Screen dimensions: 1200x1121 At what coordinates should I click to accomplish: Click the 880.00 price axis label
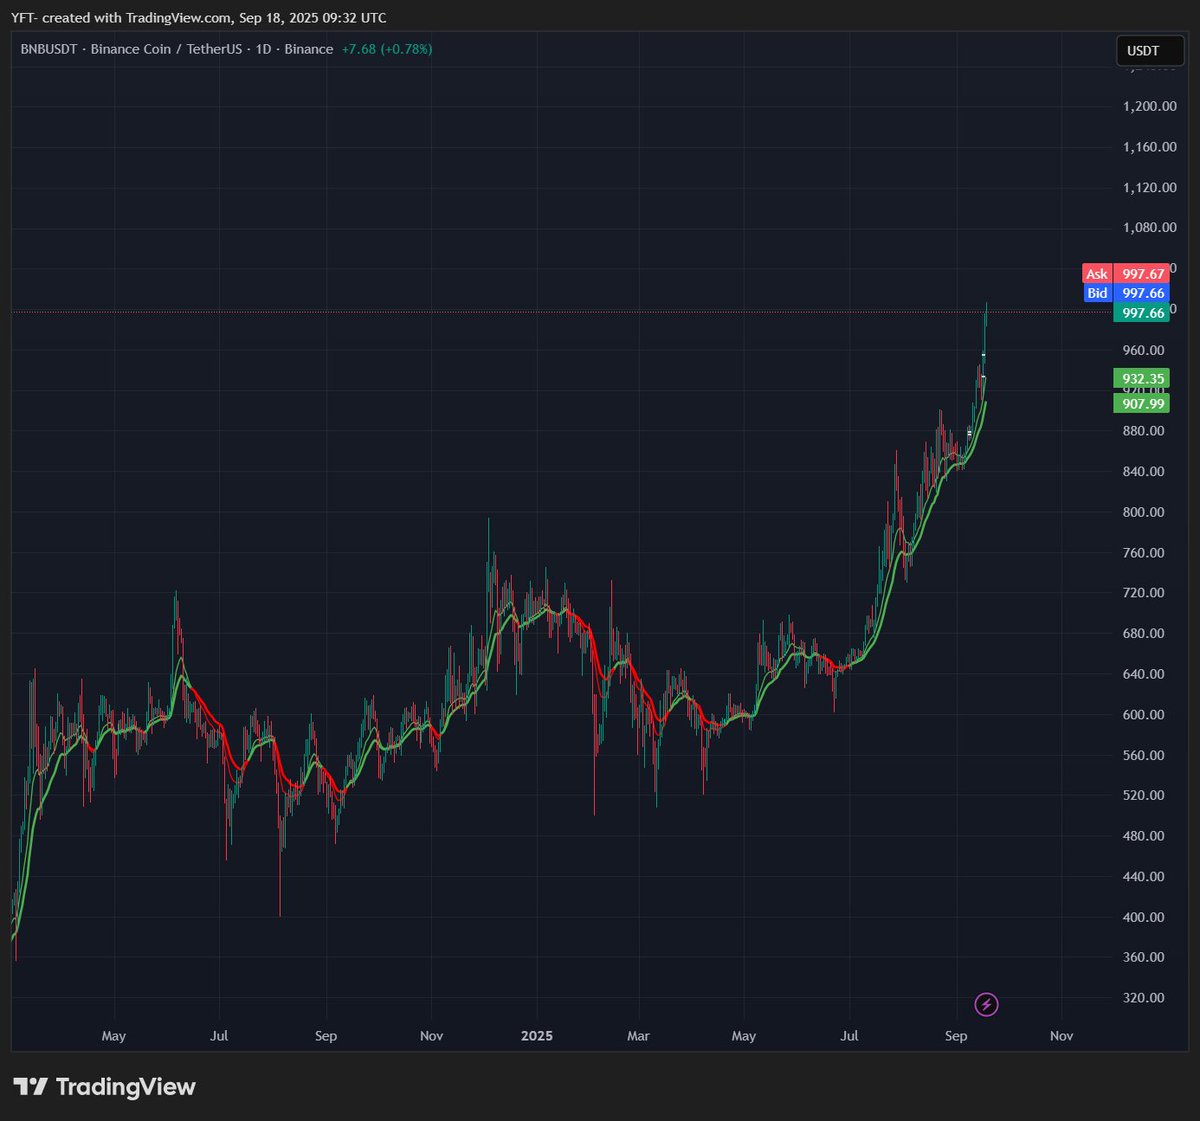(1143, 431)
